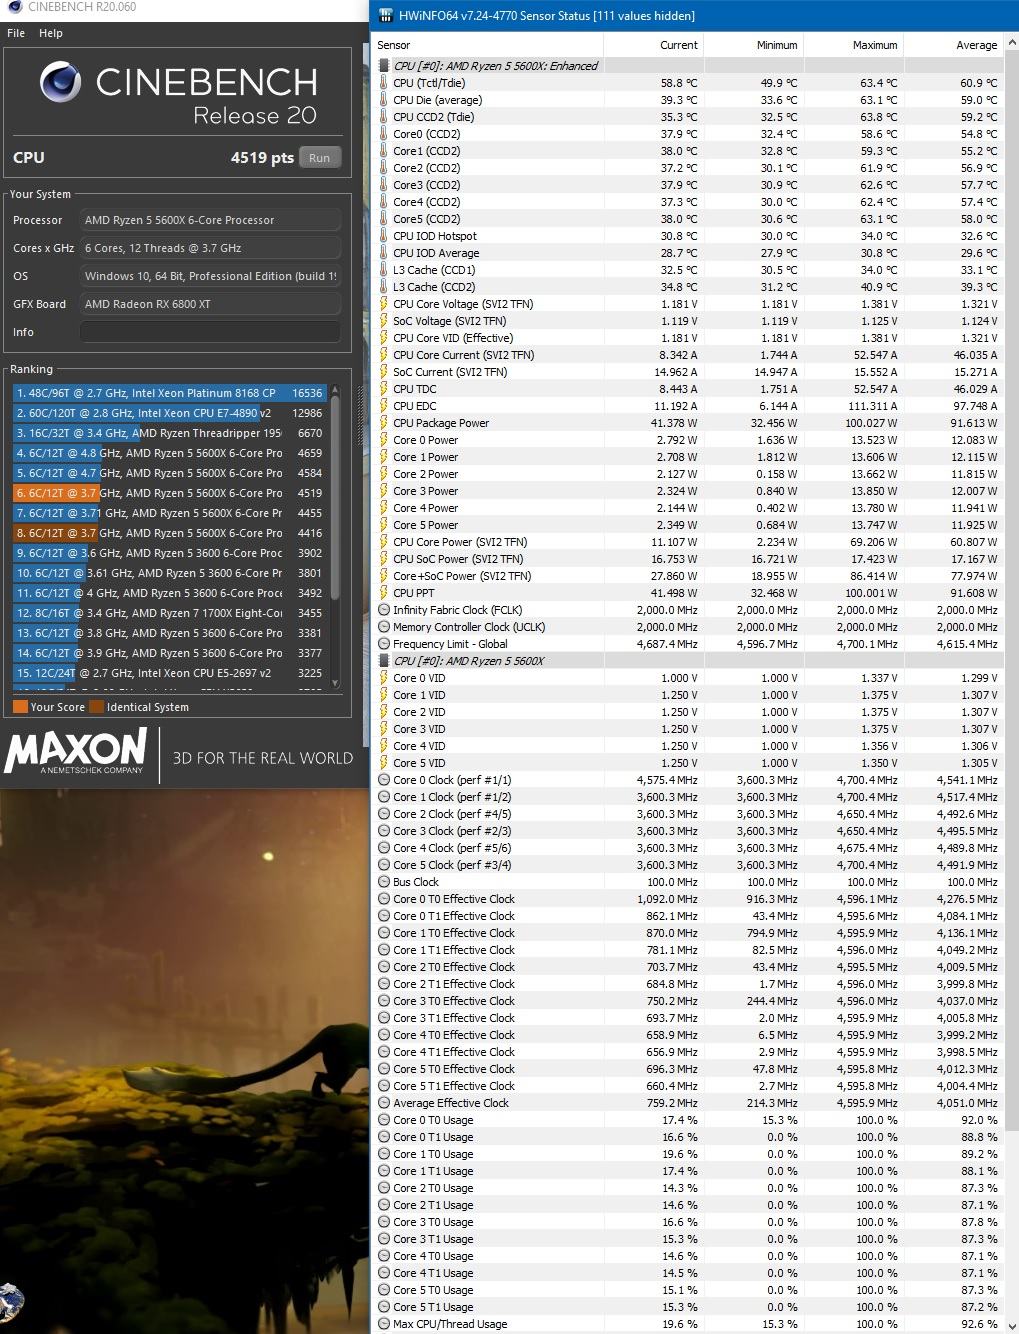
Task: Click the icon for Core 0 T0 Usage
Action: click(384, 1120)
